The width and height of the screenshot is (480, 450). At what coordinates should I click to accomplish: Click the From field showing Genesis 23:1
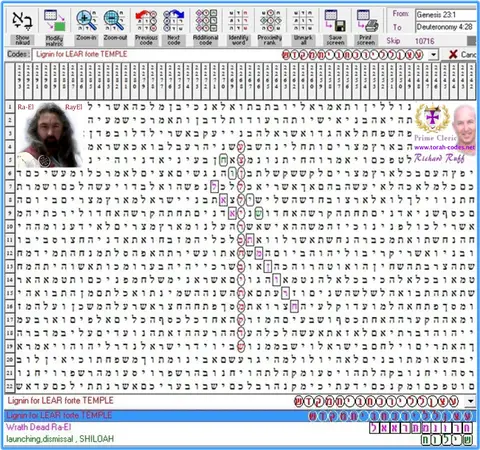point(446,15)
